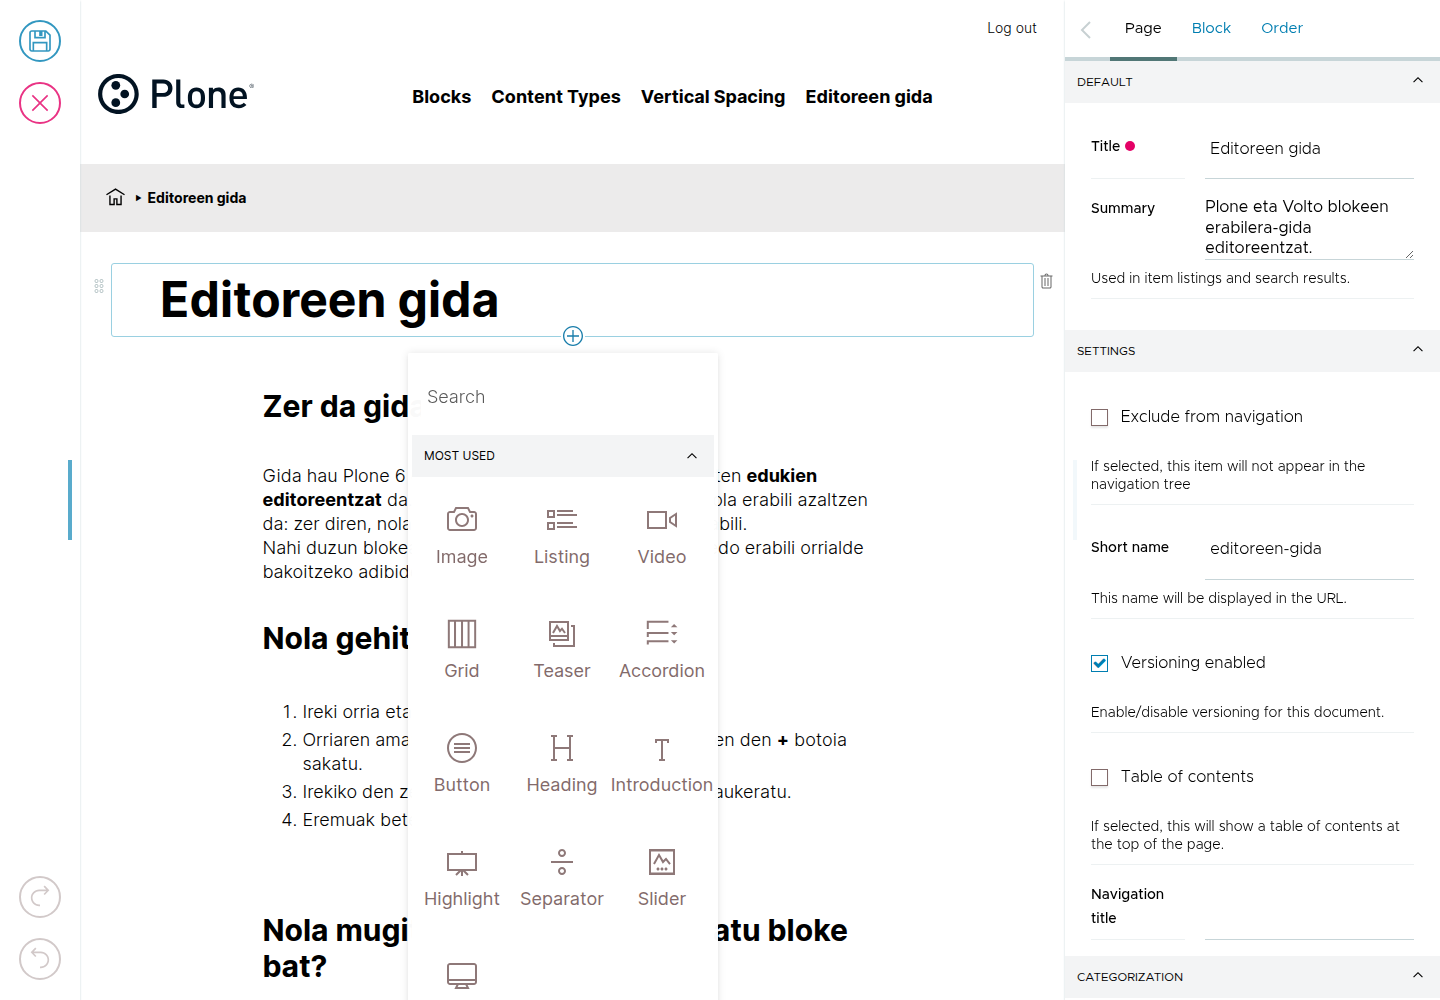Open the Plone logo home link
Screen dimensions: 1440x1000
click(x=176, y=95)
